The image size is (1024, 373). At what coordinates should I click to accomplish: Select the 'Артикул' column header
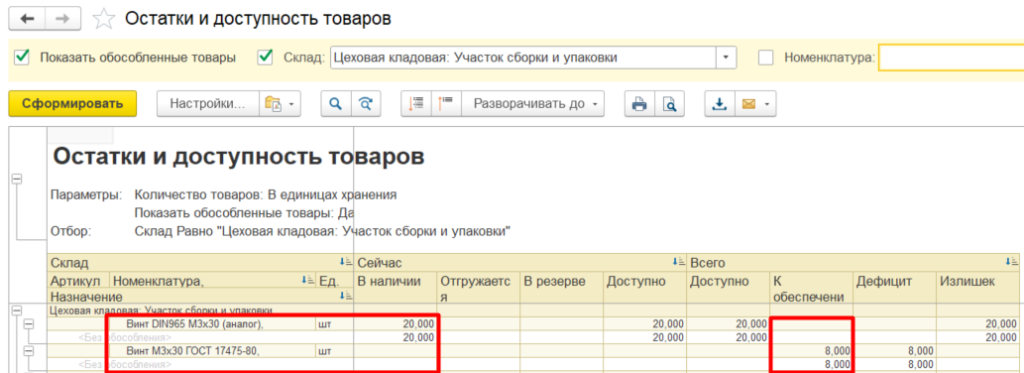78,281
